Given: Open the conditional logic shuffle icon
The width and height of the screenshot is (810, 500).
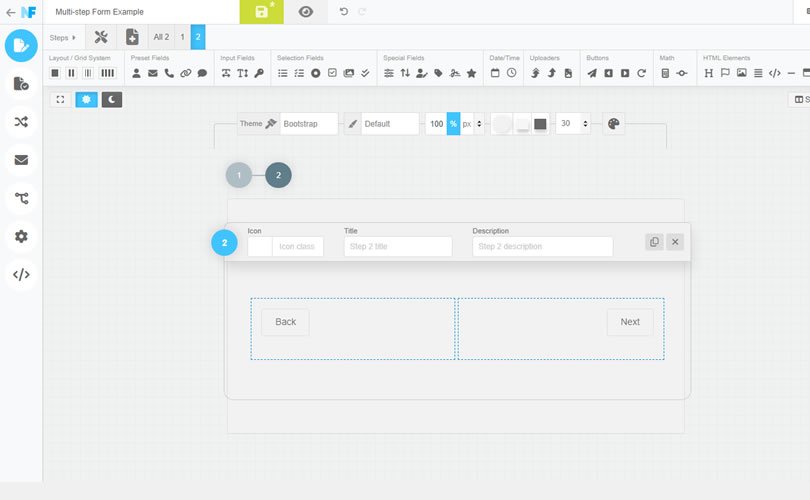Looking at the screenshot, I should click(21, 122).
